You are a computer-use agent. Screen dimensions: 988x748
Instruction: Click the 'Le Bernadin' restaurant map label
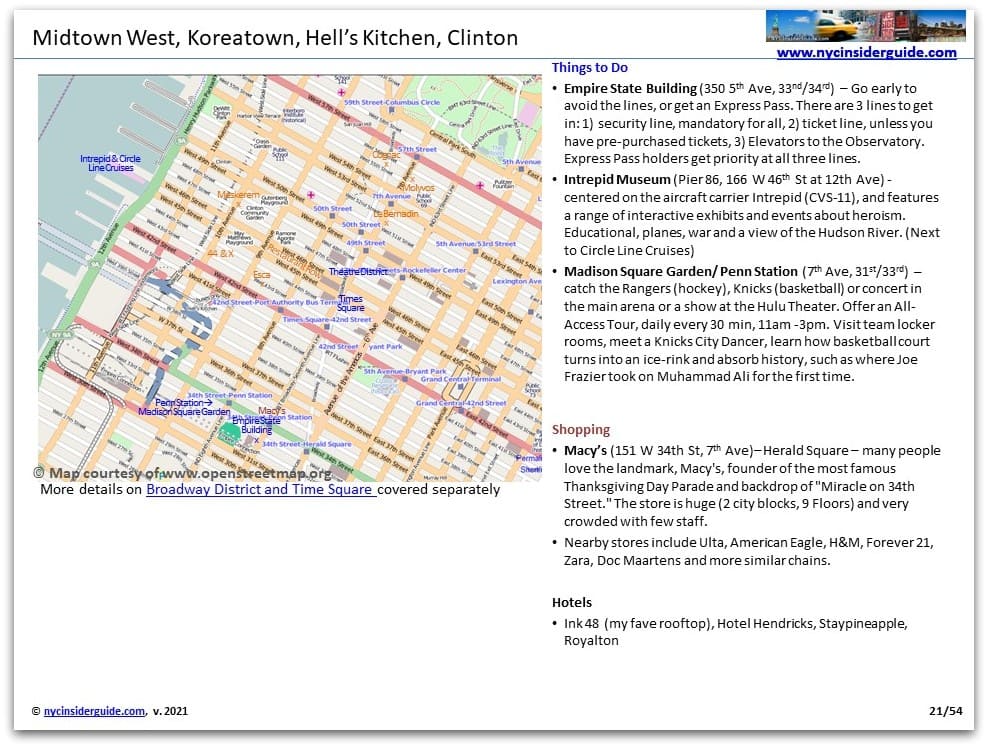click(x=396, y=214)
